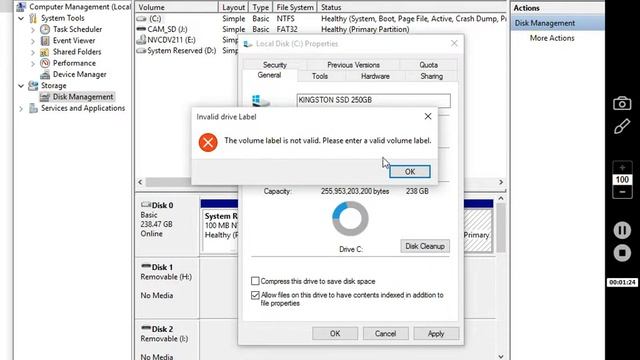This screenshot has height=360, width=640.
Task: Select Disk Management in Actions pane
Action: pos(558,23)
